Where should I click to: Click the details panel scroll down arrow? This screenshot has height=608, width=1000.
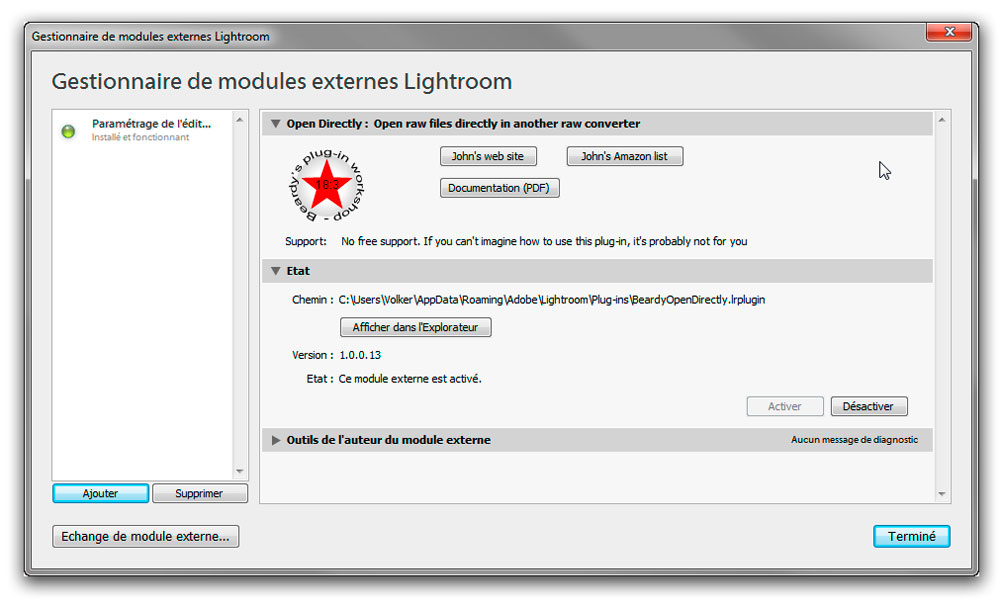(942, 494)
